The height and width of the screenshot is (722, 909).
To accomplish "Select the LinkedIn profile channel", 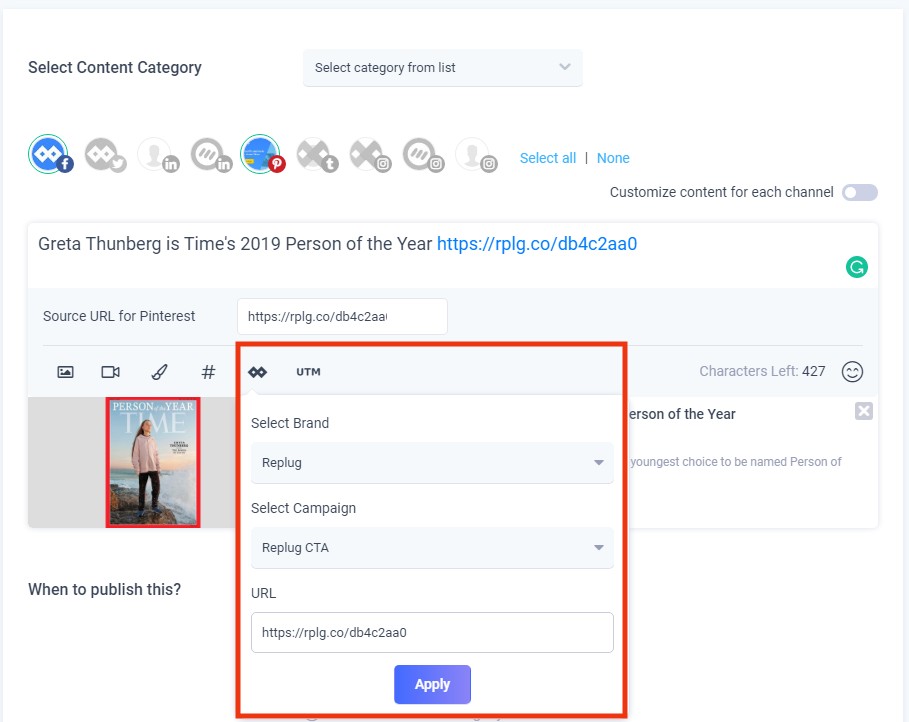I will tap(158, 154).
